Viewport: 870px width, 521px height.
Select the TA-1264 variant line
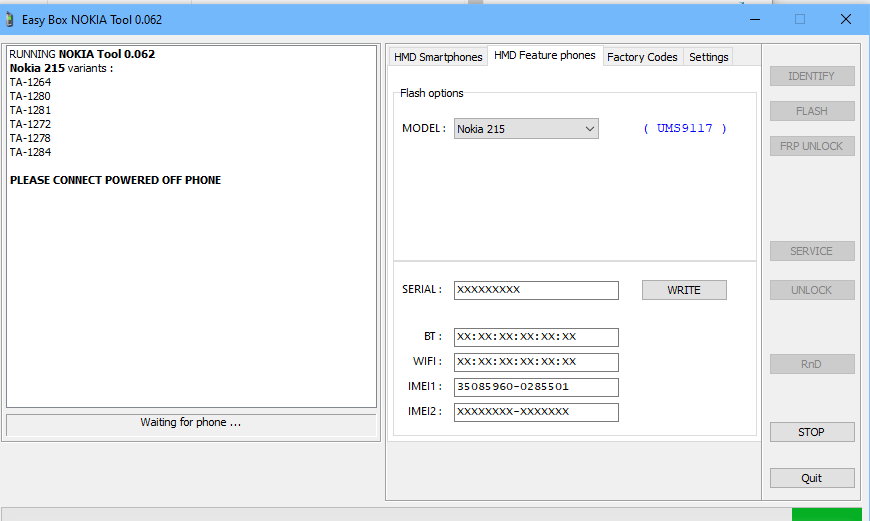point(31,82)
